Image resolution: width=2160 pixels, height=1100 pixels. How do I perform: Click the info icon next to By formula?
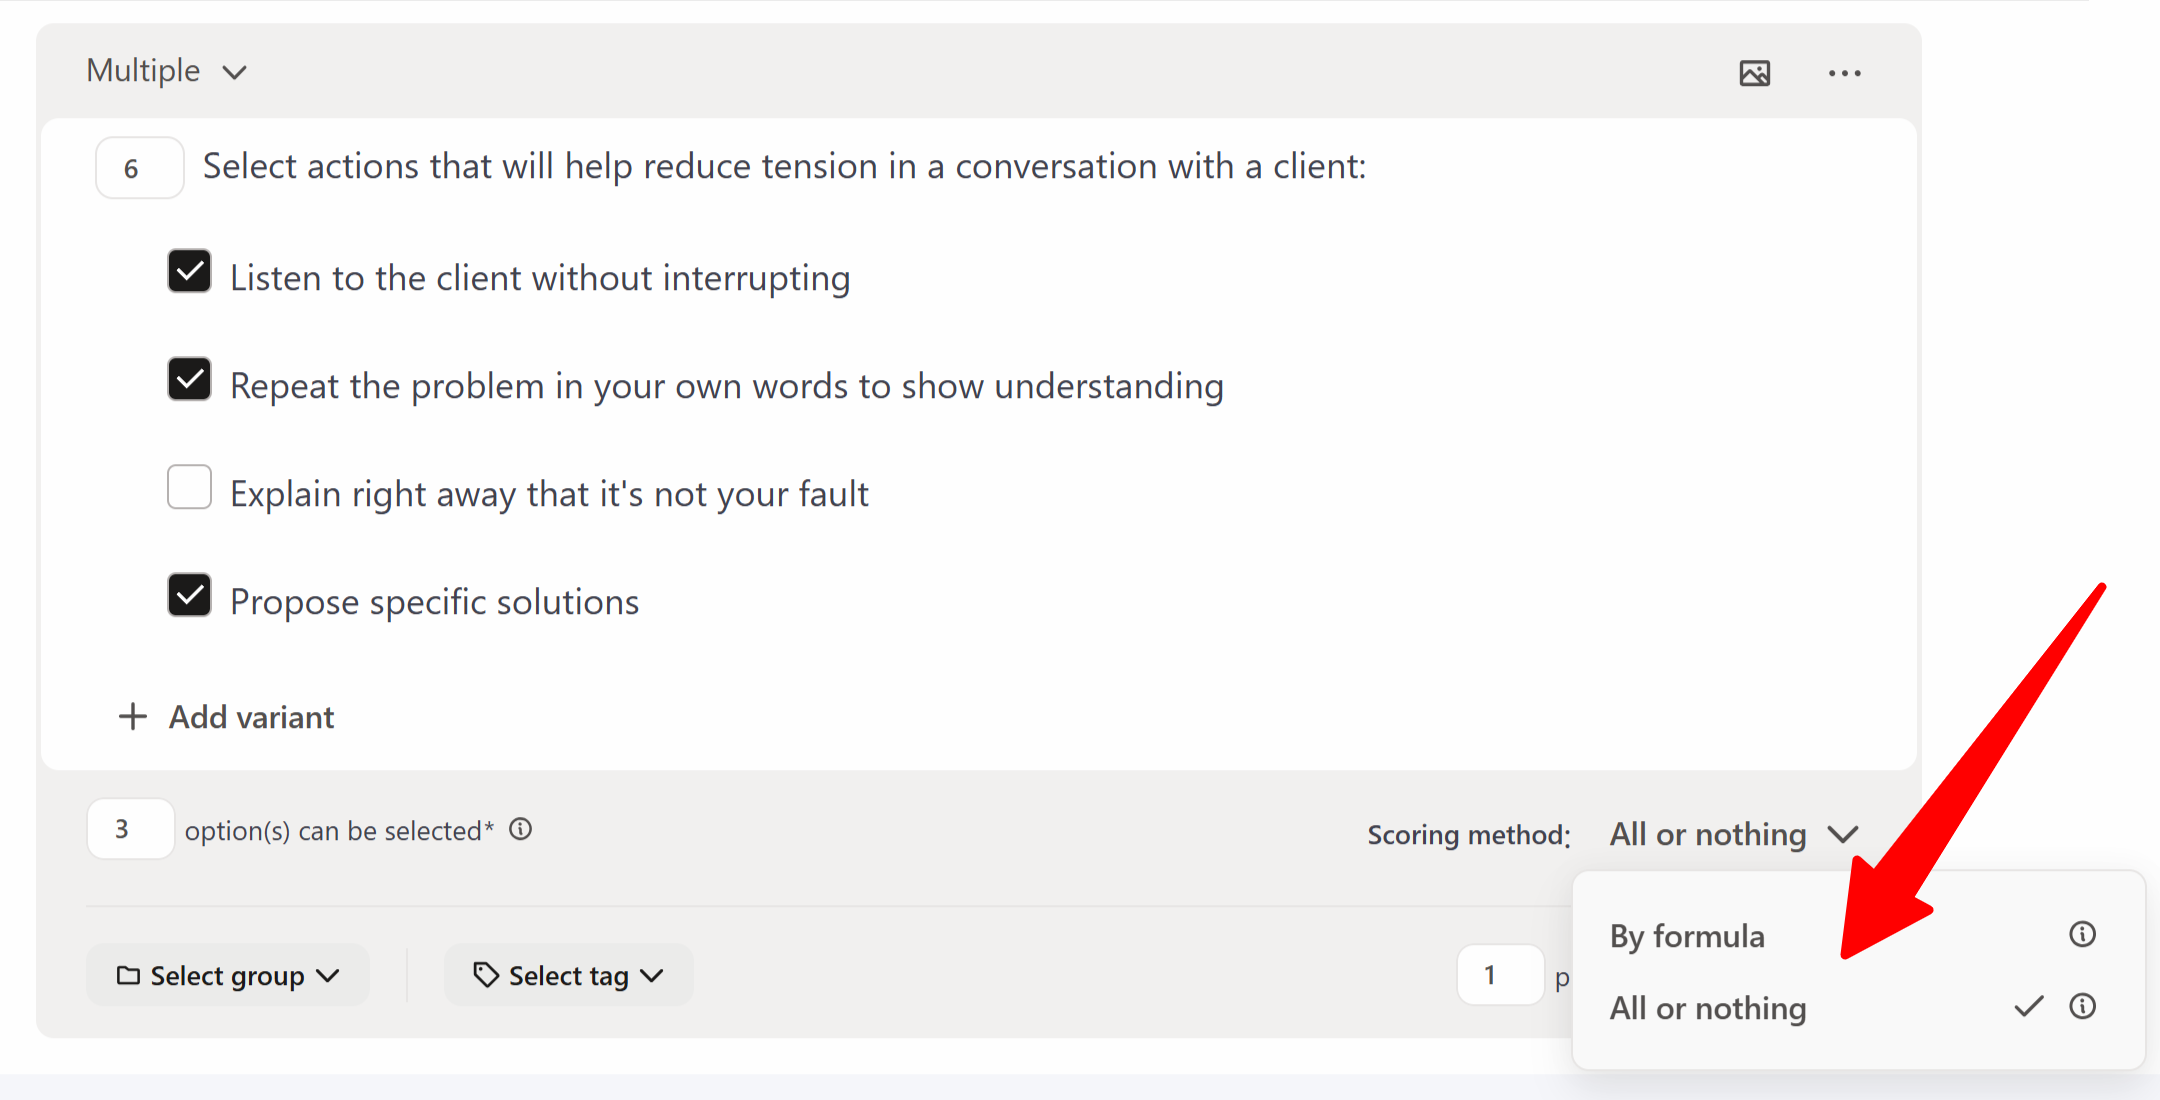[2082, 934]
